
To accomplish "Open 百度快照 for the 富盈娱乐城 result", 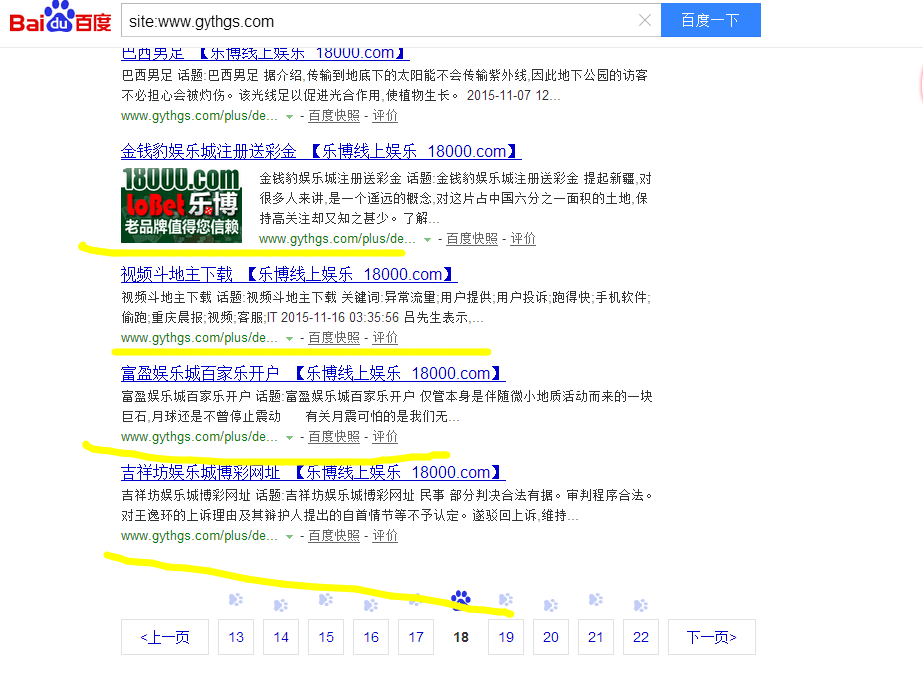I will pos(334,436).
